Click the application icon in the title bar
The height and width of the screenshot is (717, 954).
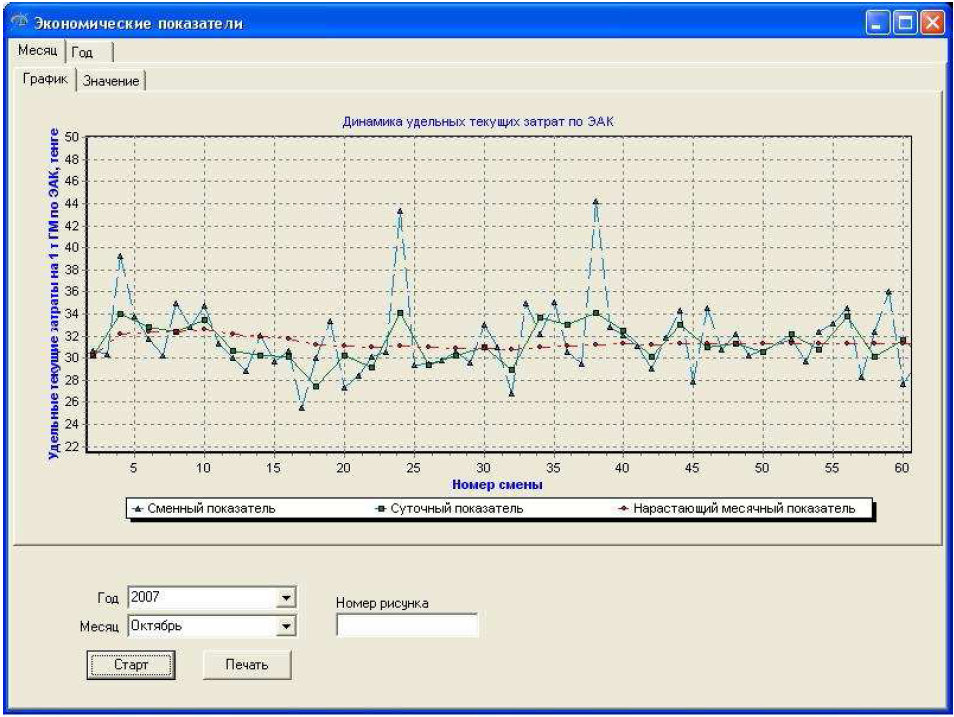pos(20,22)
